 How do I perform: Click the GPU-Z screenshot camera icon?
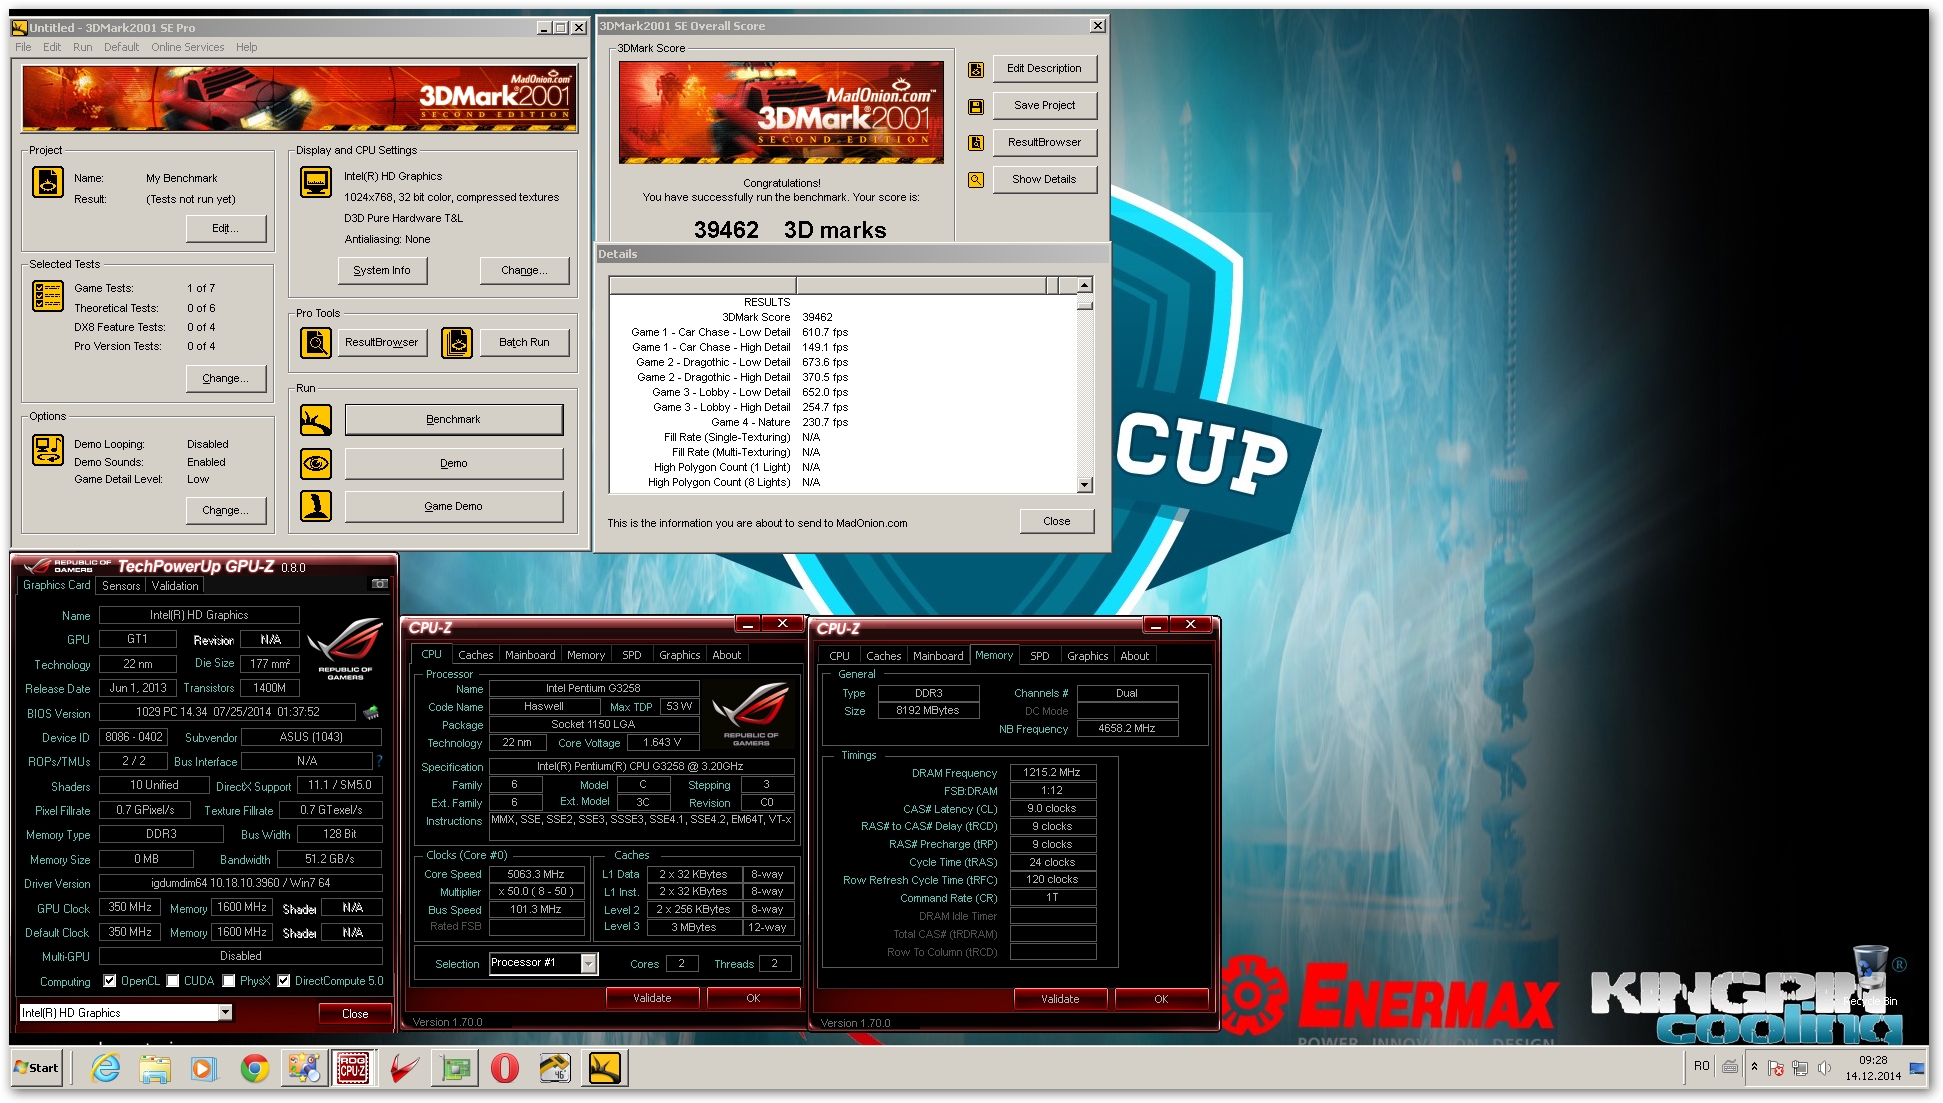point(380,583)
